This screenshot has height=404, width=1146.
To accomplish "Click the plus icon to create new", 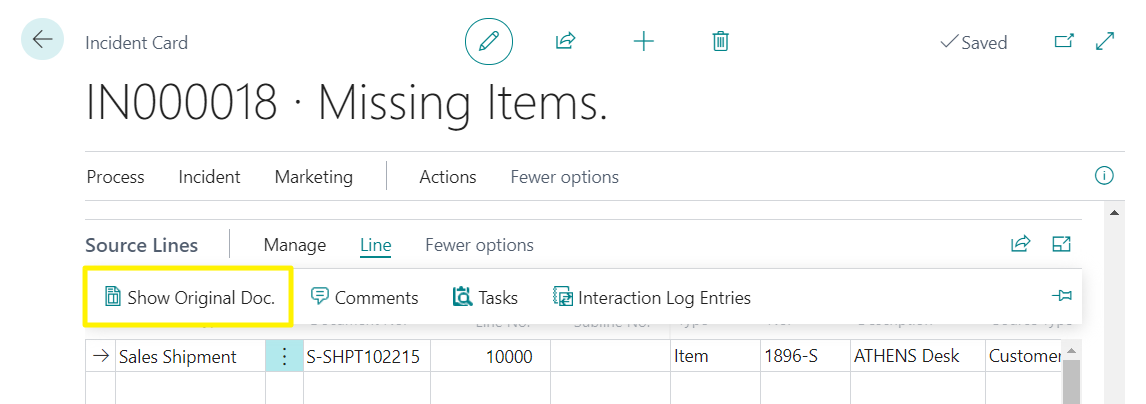I will click(x=644, y=42).
